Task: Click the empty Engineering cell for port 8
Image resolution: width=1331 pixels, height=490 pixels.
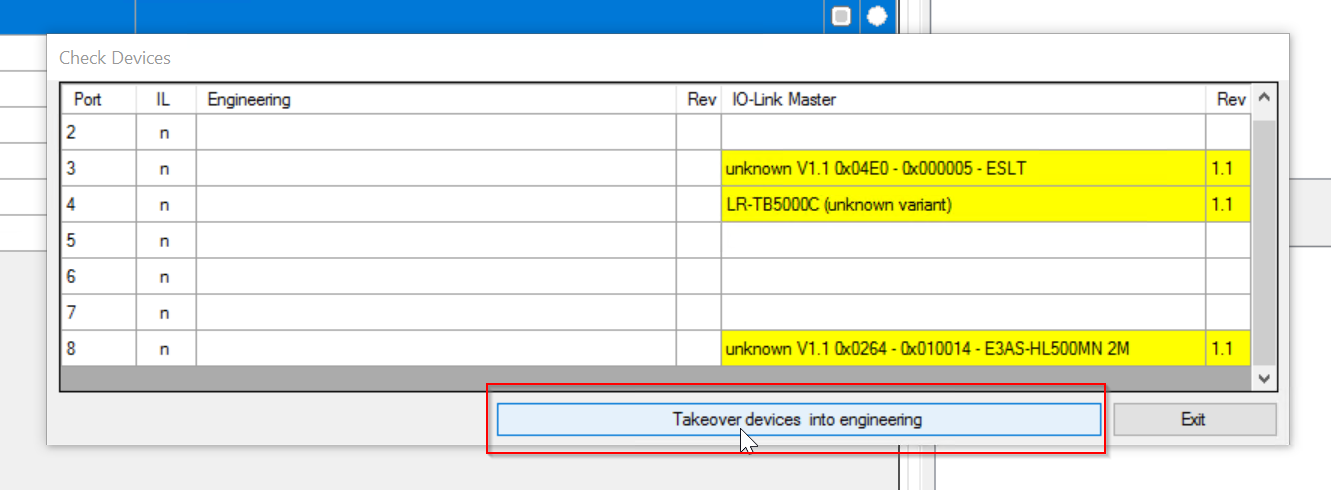Action: (x=436, y=348)
